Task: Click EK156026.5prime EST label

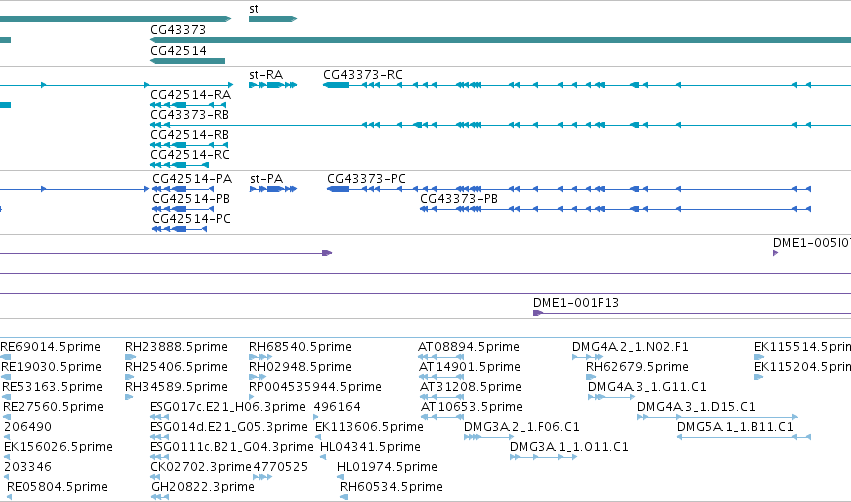Action: (x=59, y=447)
